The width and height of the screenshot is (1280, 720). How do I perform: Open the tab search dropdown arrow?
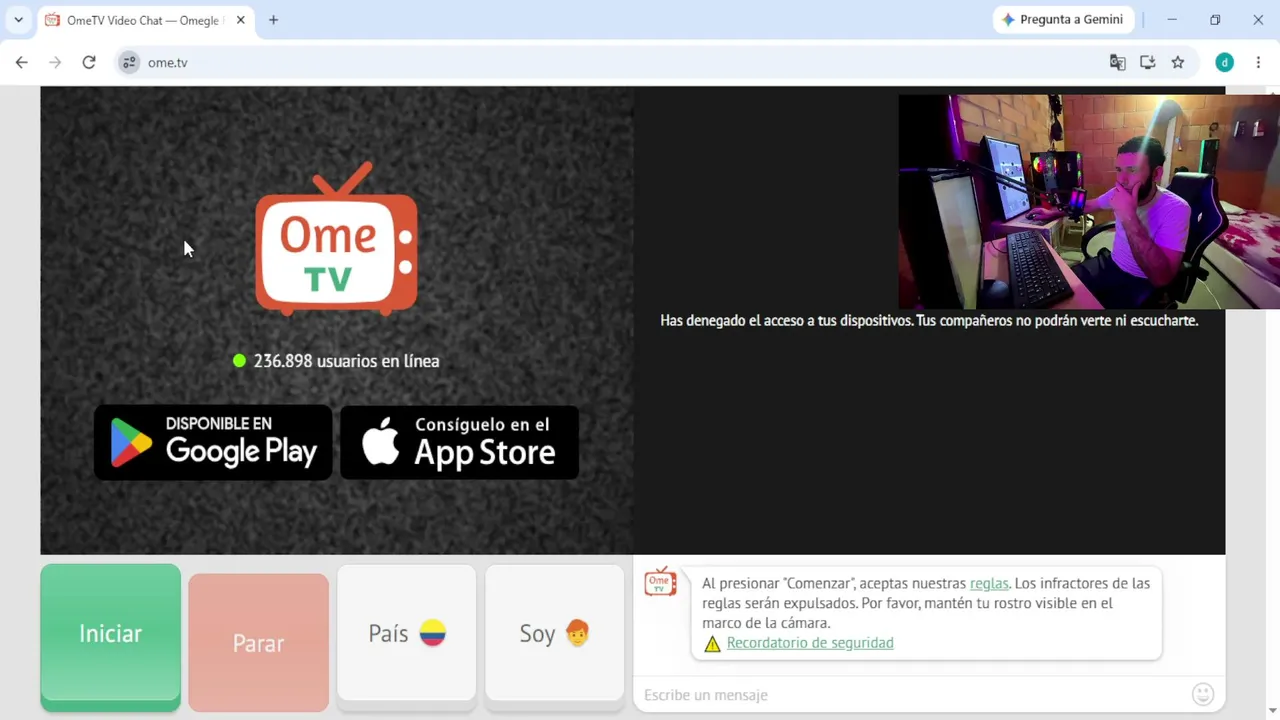pyautogui.click(x=18, y=20)
